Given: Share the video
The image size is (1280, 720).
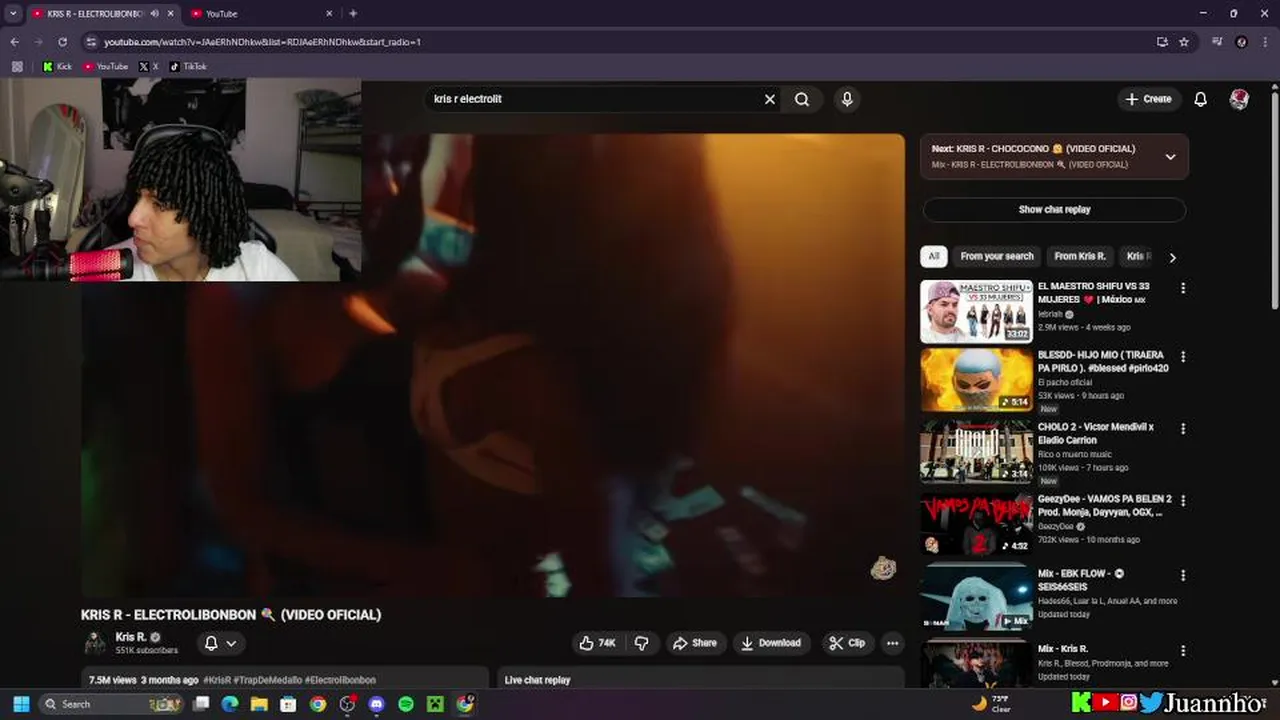Looking at the screenshot, I should point(694,643).
